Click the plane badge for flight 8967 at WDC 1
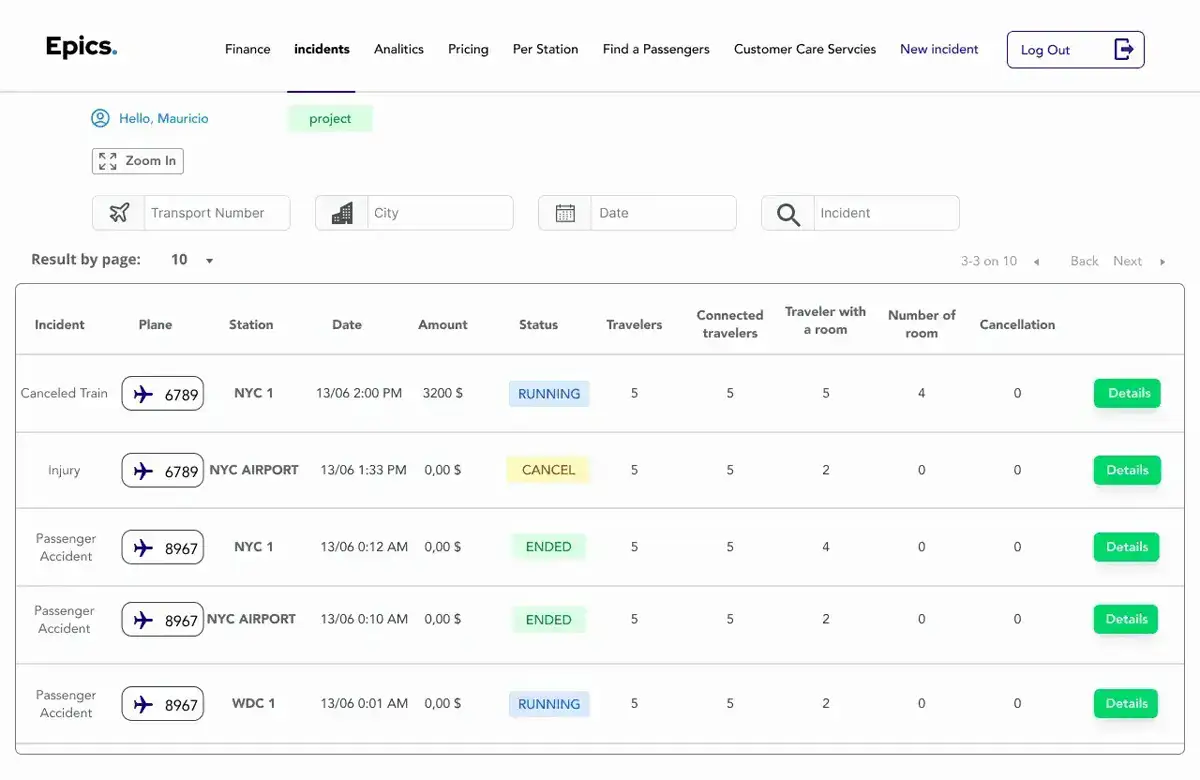 coord(162,703)
